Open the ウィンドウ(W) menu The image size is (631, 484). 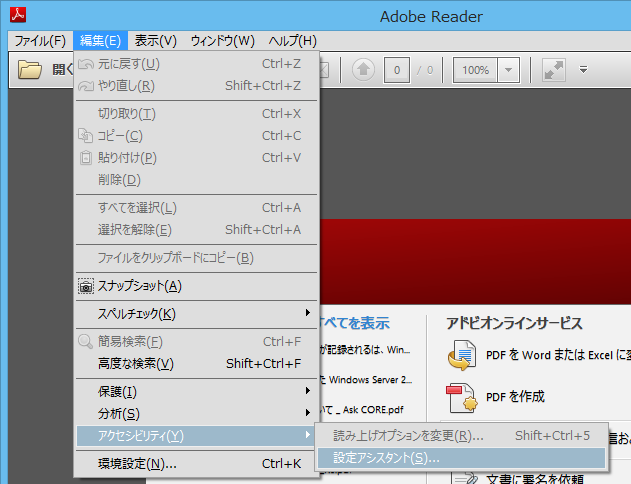(x=223, y=41)
